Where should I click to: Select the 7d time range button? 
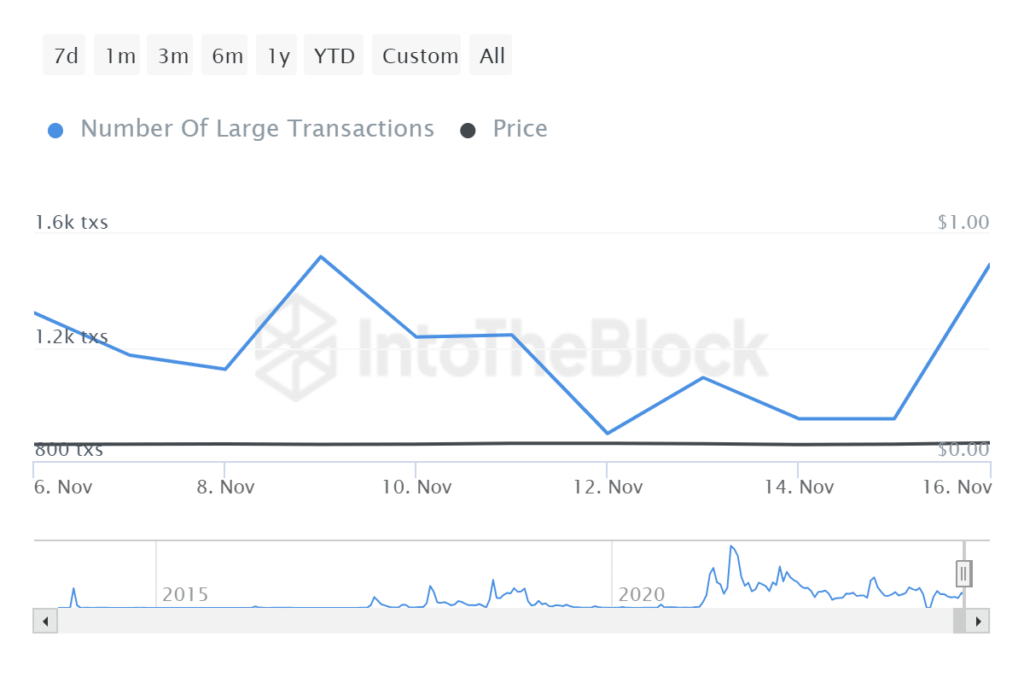[x=65, y=56]
